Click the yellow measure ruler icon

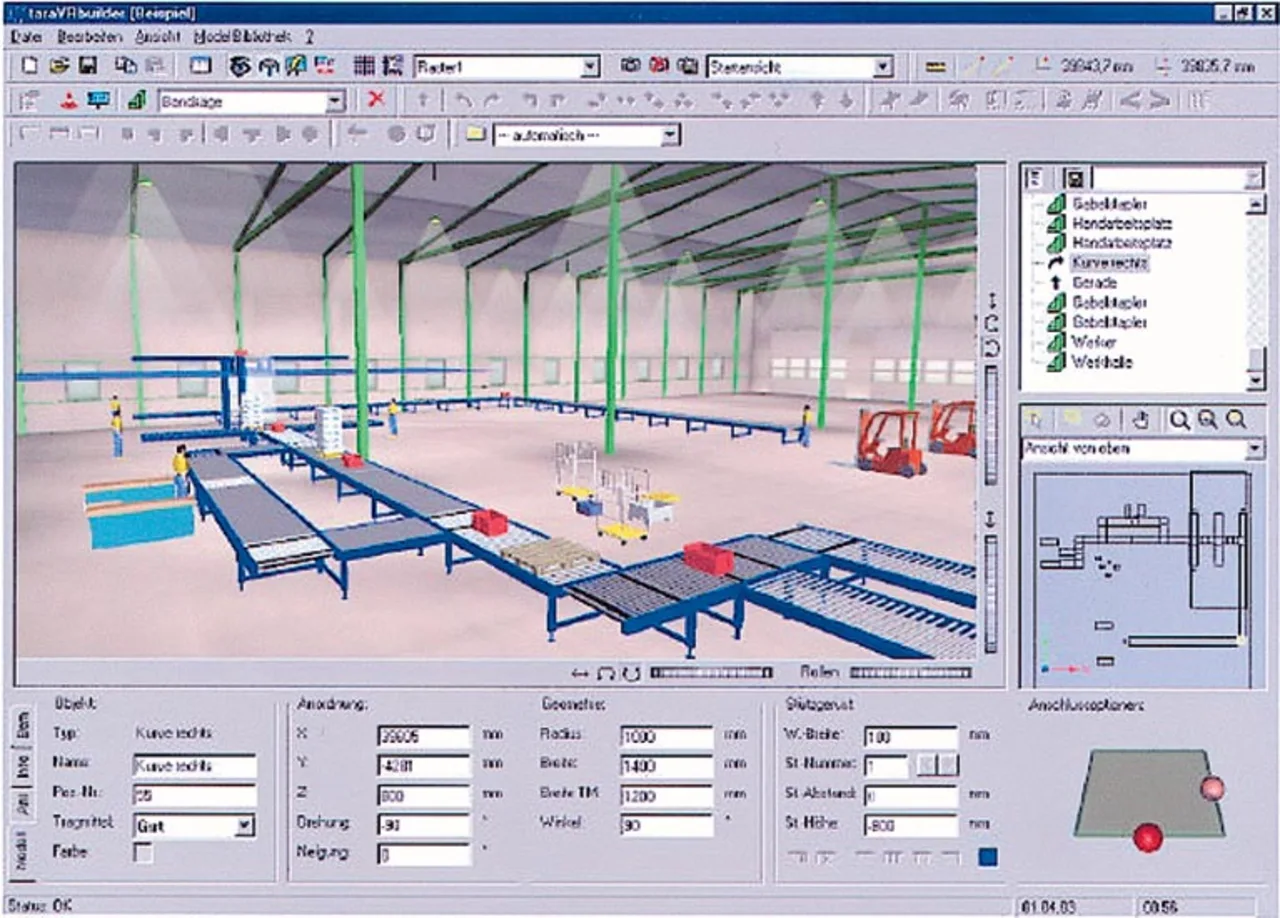pos(936,67)
